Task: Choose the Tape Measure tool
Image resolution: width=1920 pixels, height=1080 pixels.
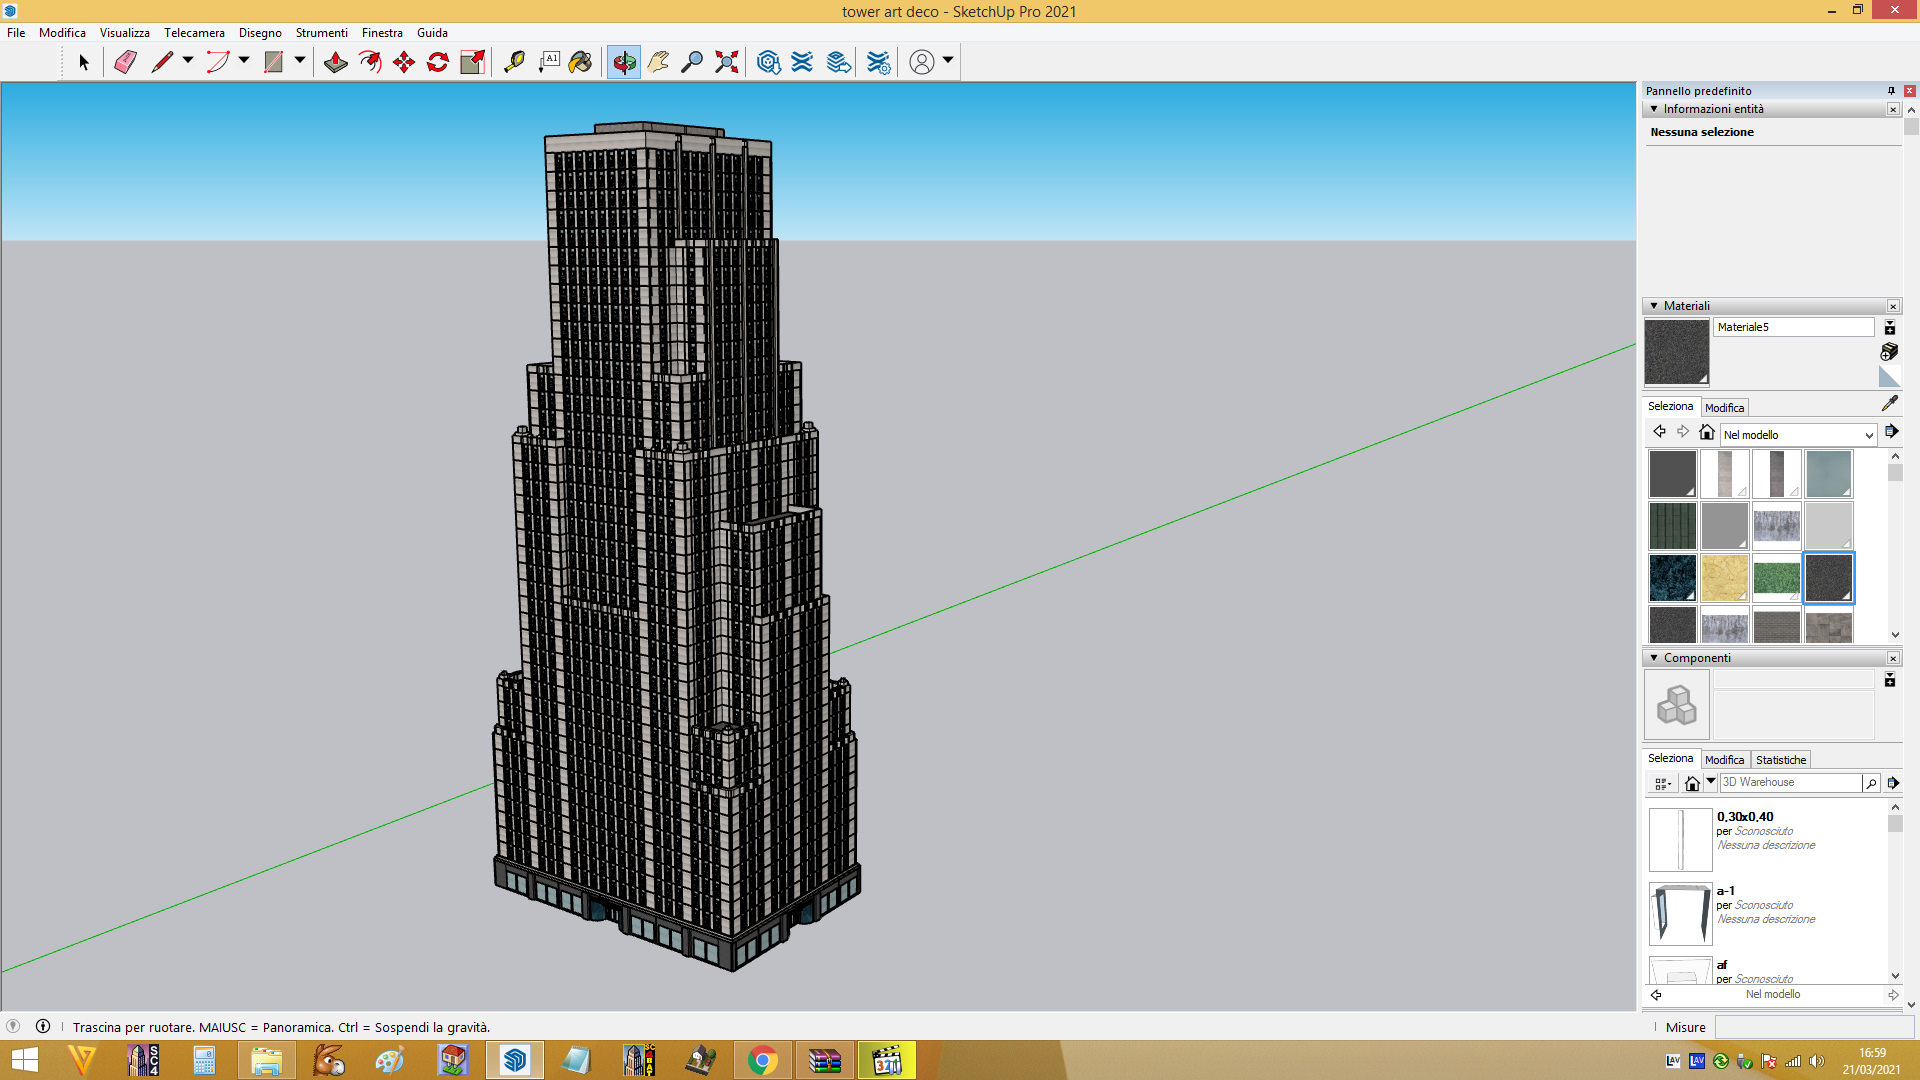Action: [514, 62]
